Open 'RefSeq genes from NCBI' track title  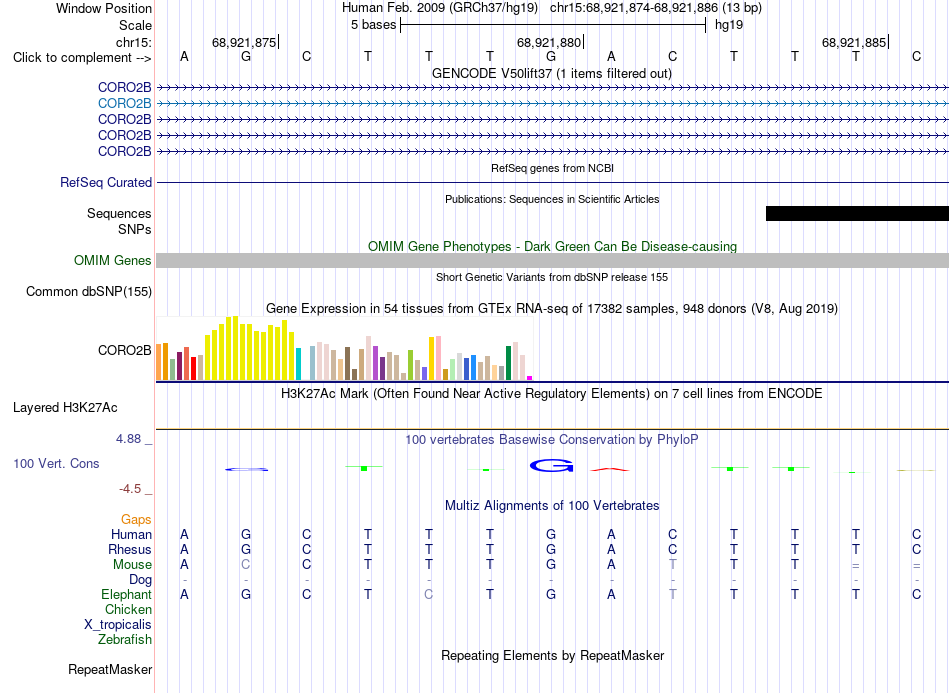pyautogui.click(x=552, y=168)
